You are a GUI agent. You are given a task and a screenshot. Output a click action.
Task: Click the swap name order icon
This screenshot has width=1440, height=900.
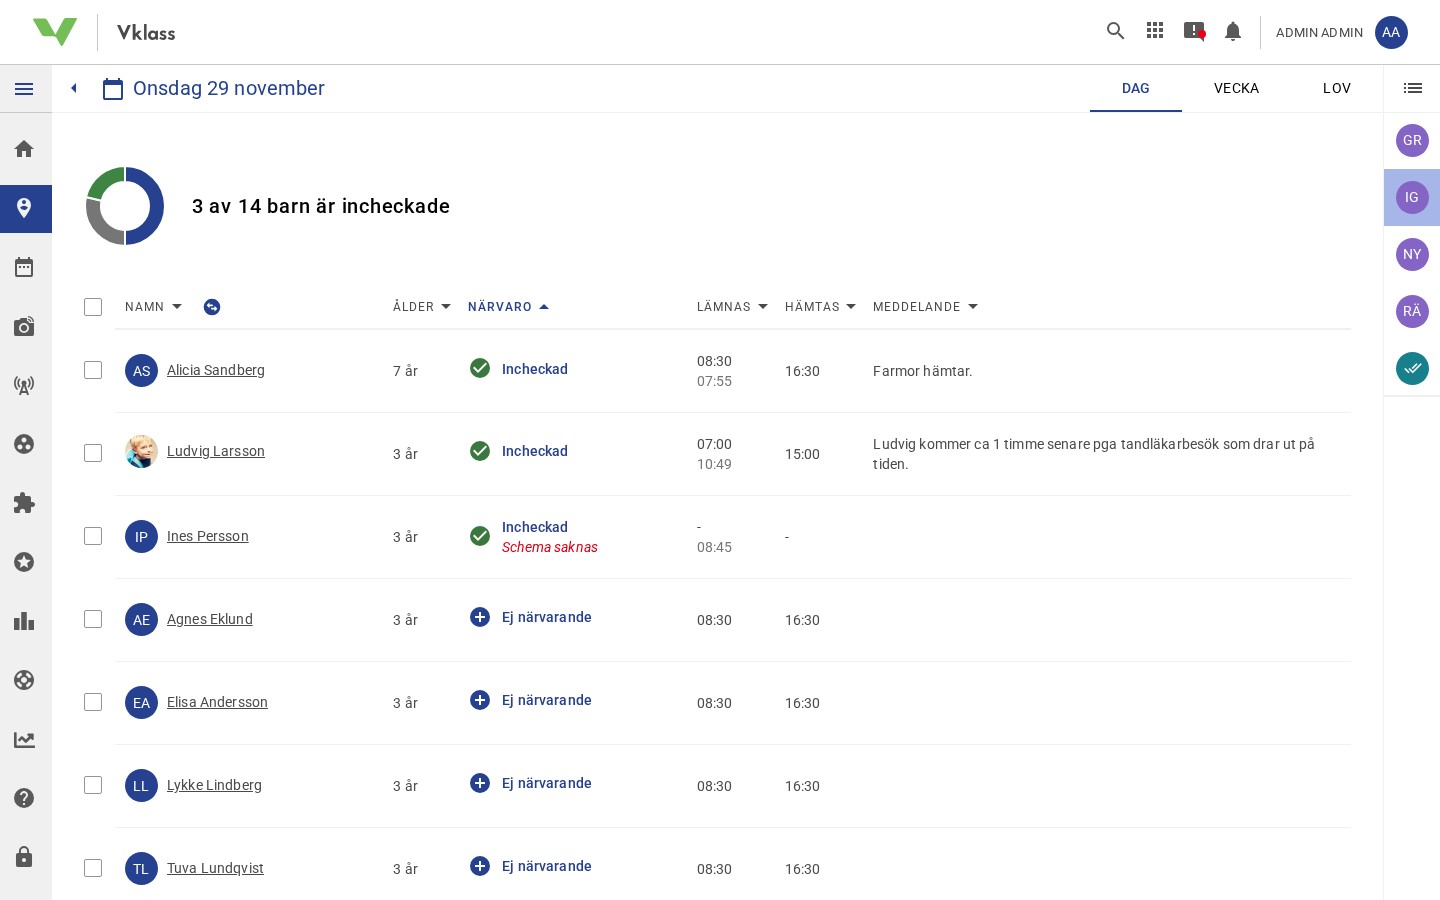212,307
